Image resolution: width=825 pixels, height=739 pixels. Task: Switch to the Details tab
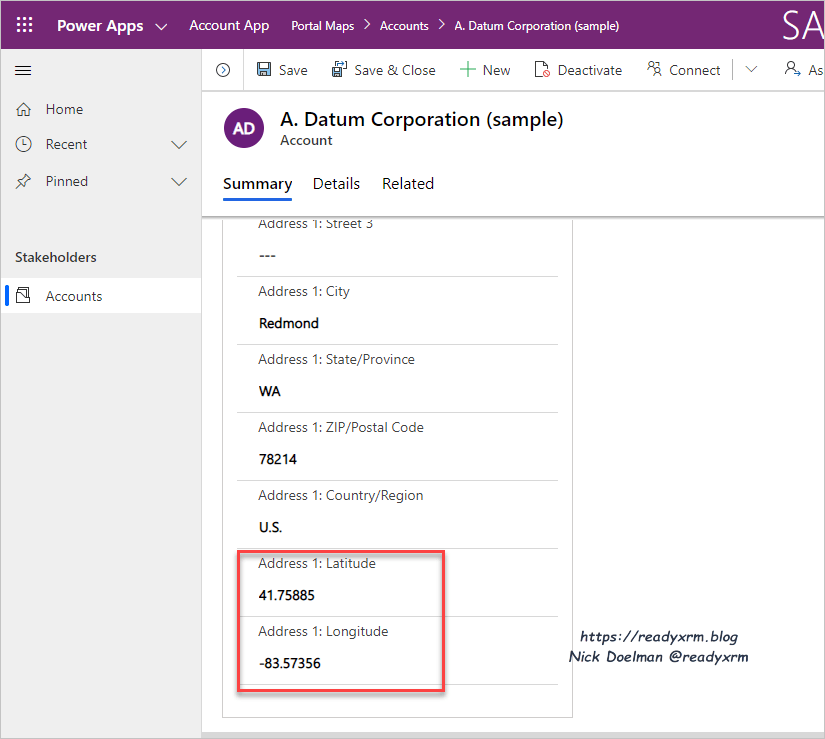(336, 184)
